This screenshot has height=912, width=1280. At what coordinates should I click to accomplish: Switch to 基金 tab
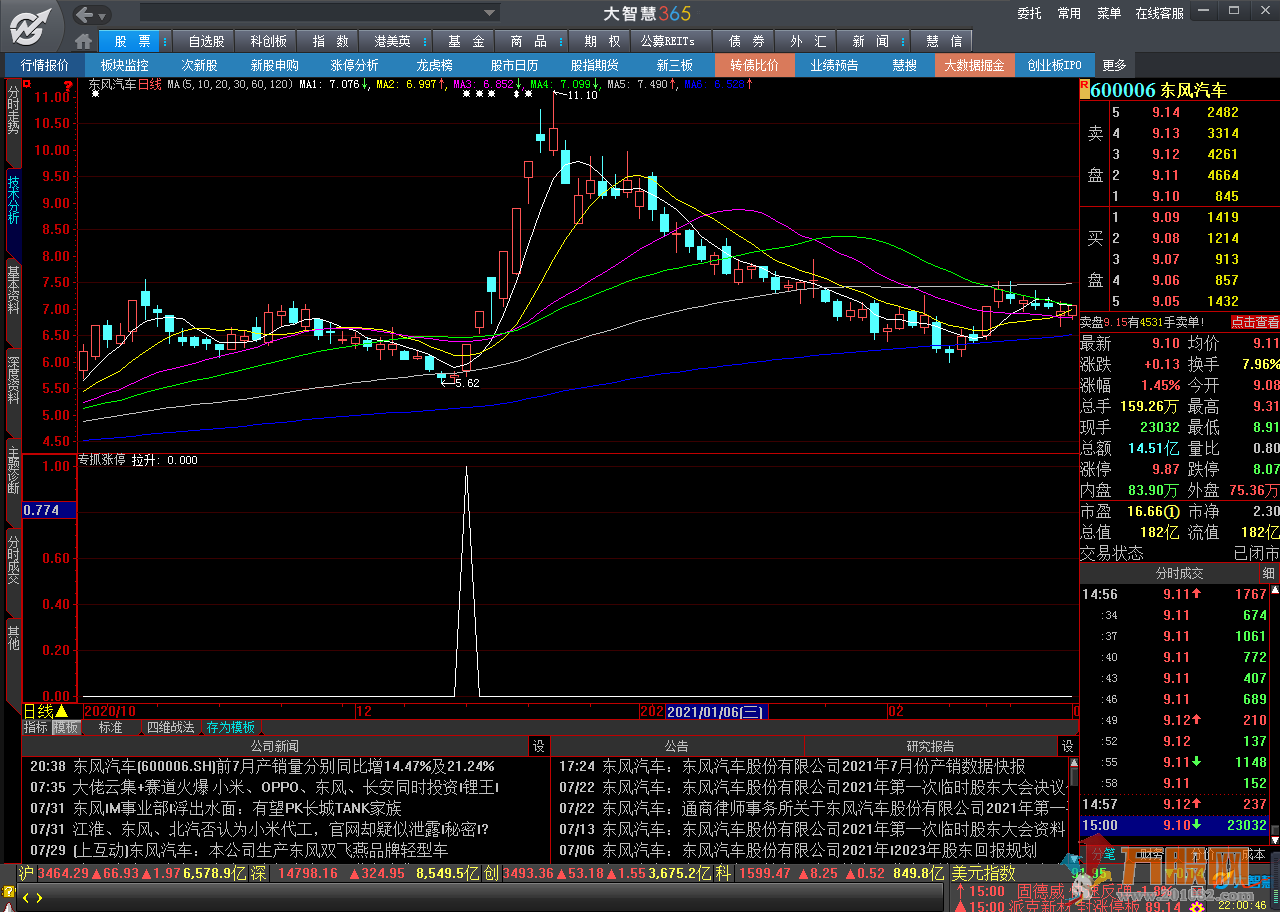coord(466,41)
